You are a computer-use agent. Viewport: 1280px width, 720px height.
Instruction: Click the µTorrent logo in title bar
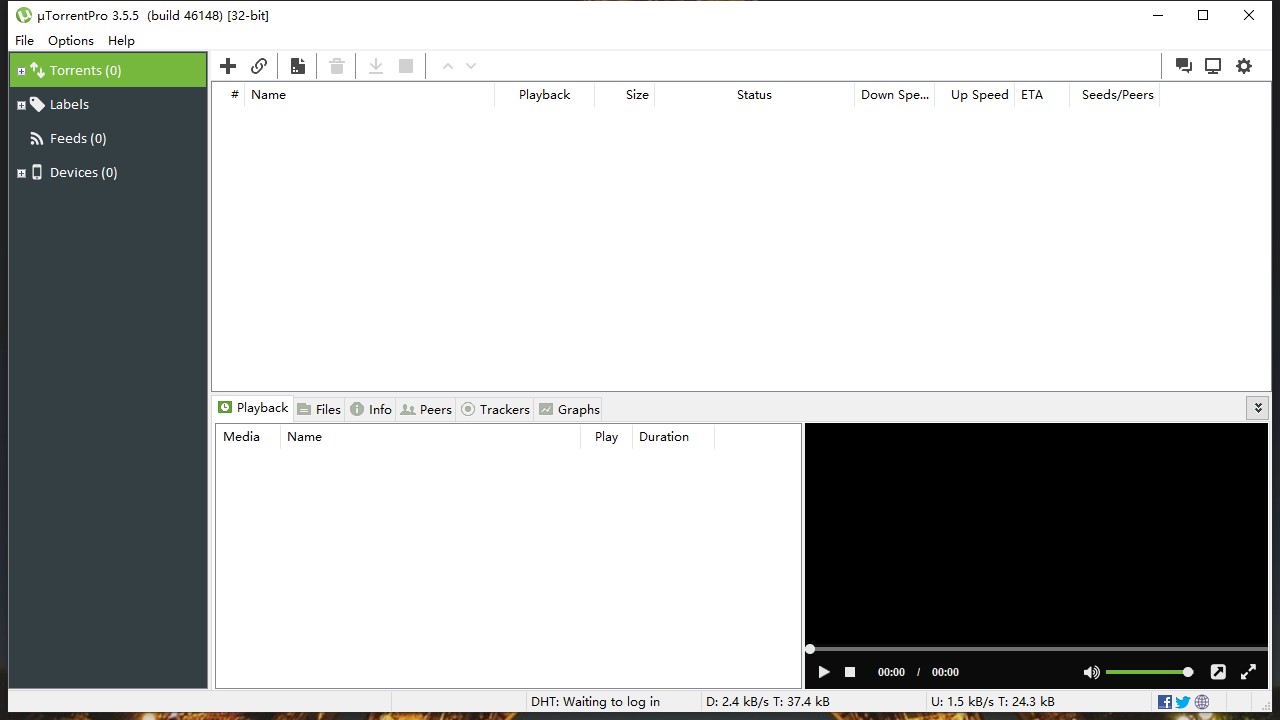pos(24,15)
